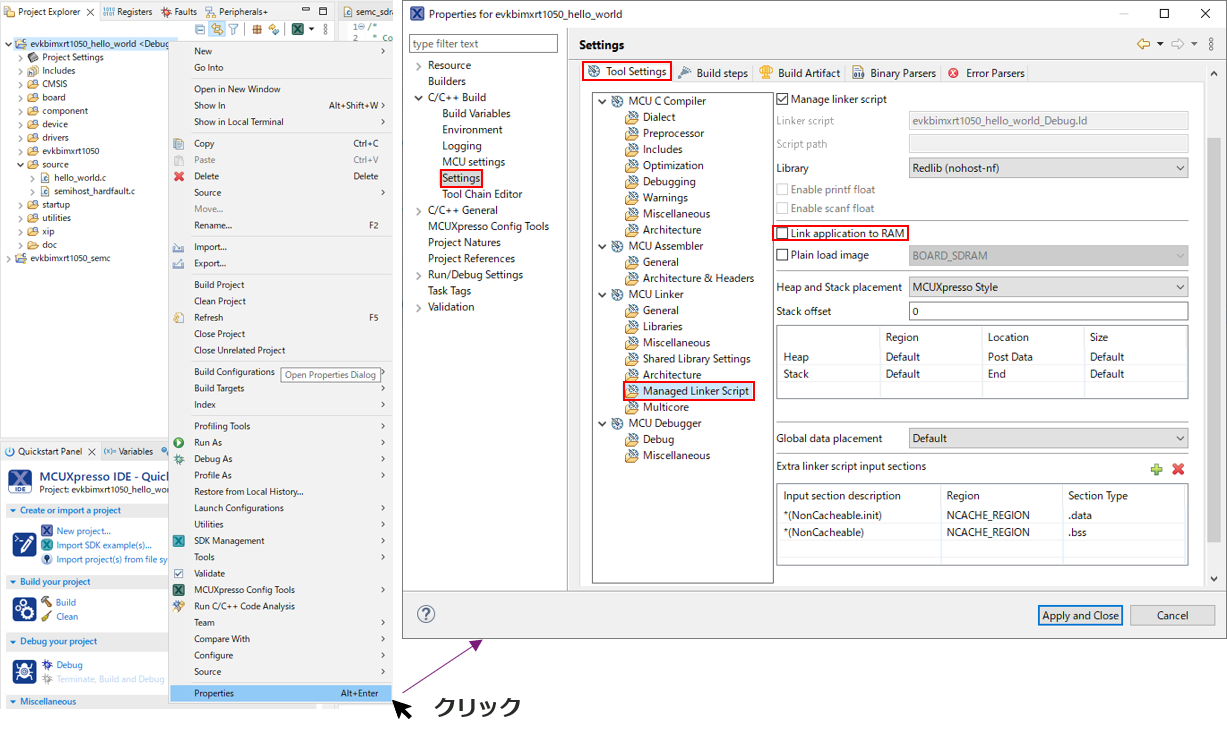Click the Debug bug square icon in Quickstart
The width and height of the screenshot is (1227, 738).
24,671
